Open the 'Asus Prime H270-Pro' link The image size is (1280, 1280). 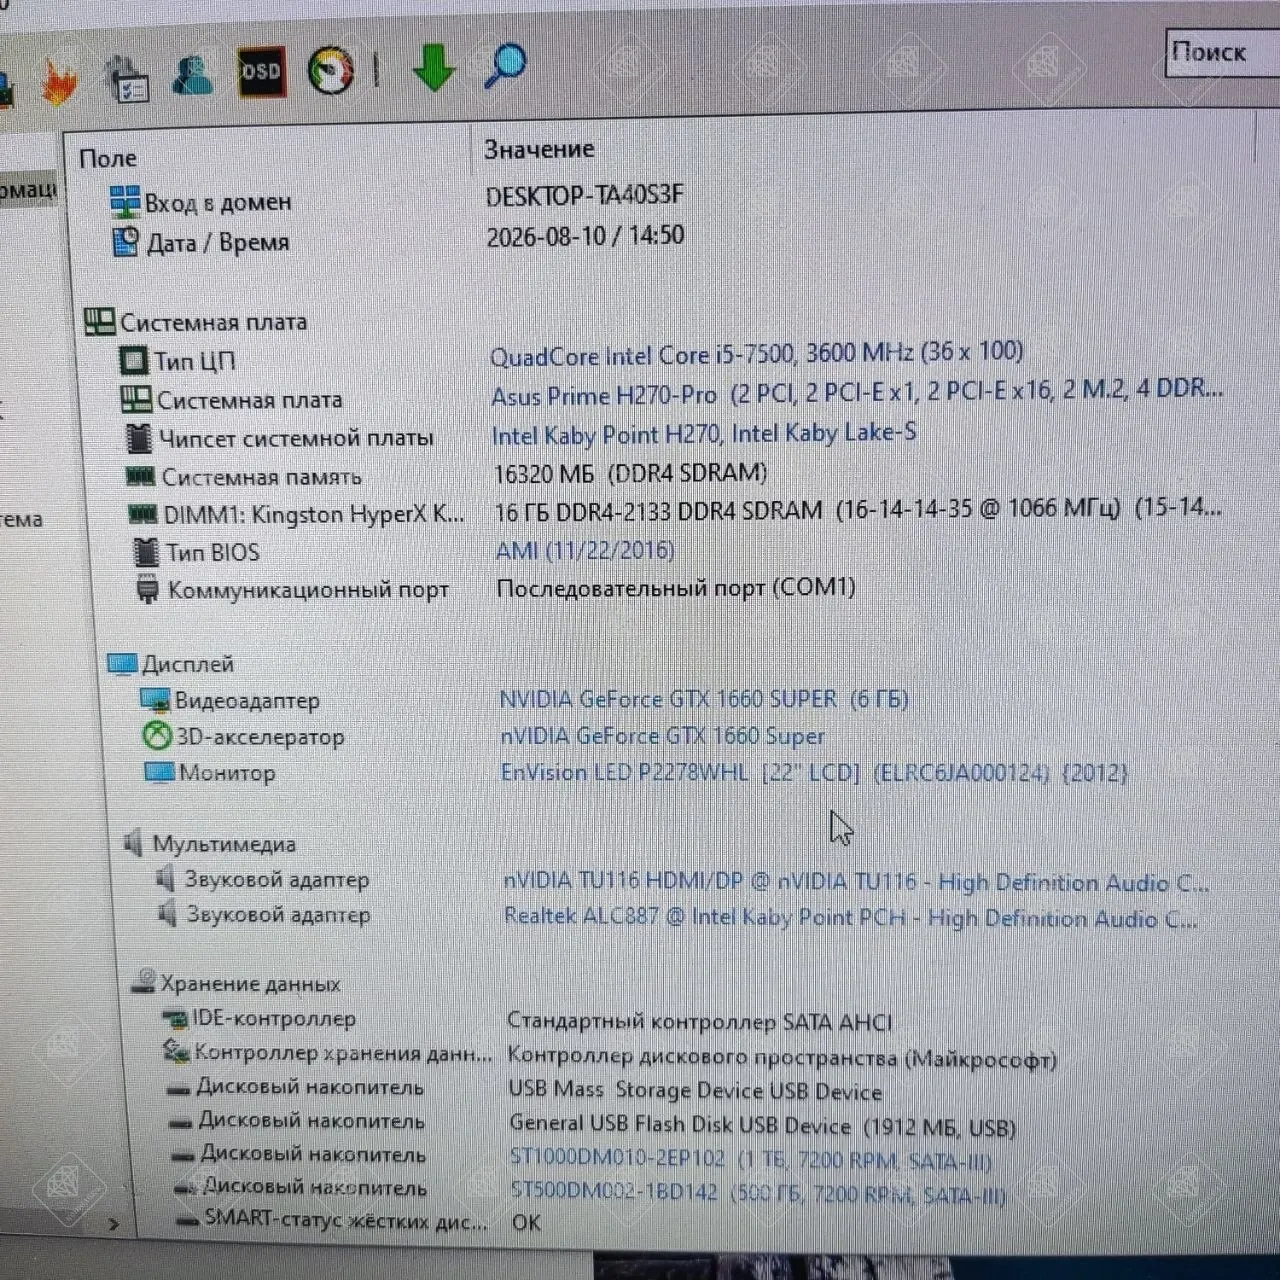[856, 392]
